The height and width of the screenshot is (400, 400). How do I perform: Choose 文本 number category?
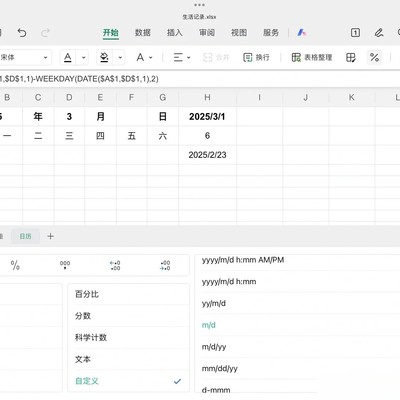pos(129,359)
